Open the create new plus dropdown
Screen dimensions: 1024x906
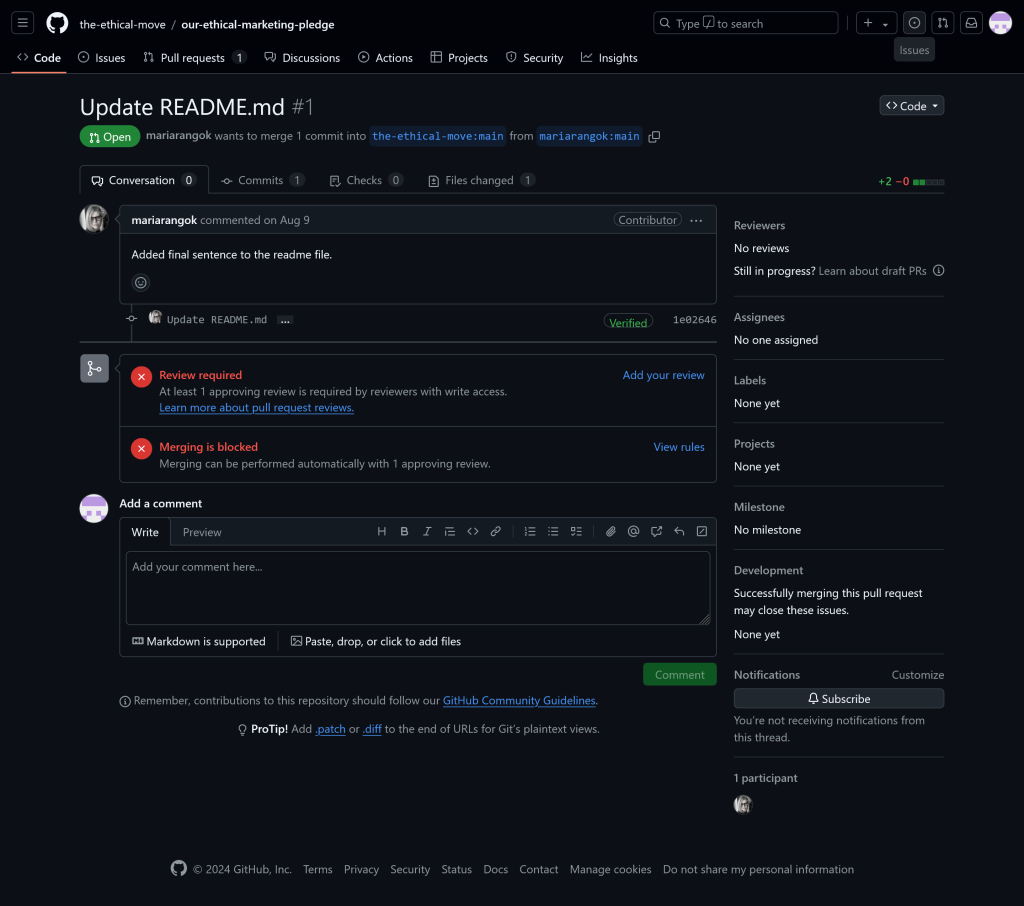pos(876,23)
